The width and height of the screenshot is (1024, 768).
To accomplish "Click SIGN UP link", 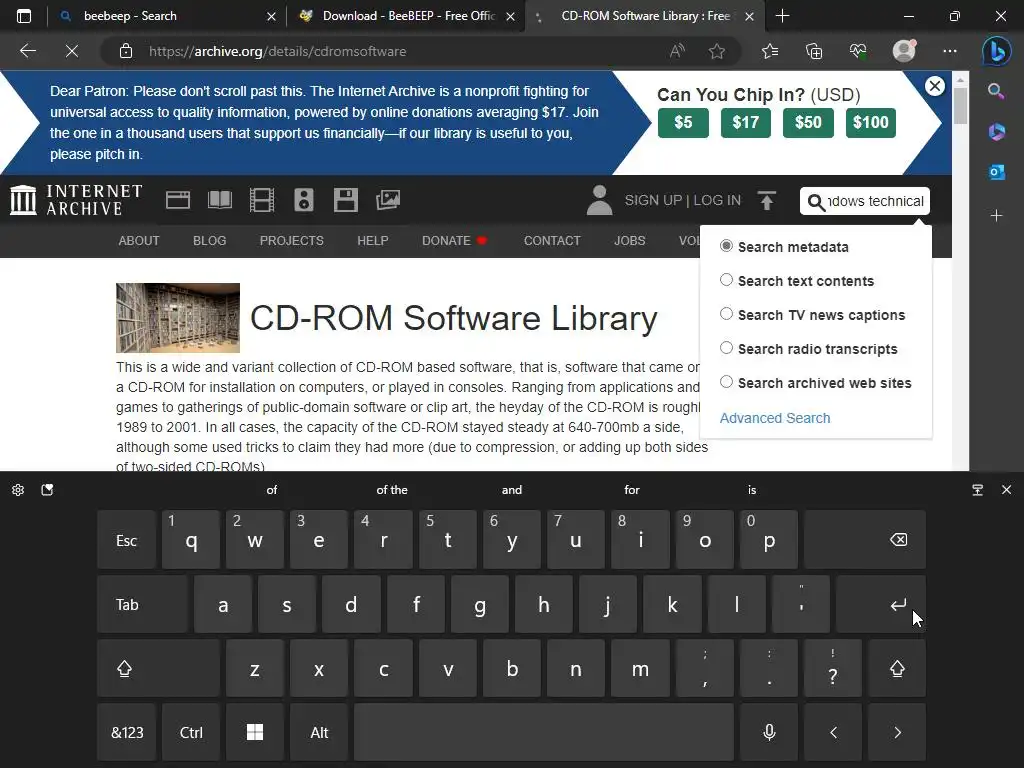I will [x=652, y=200].
